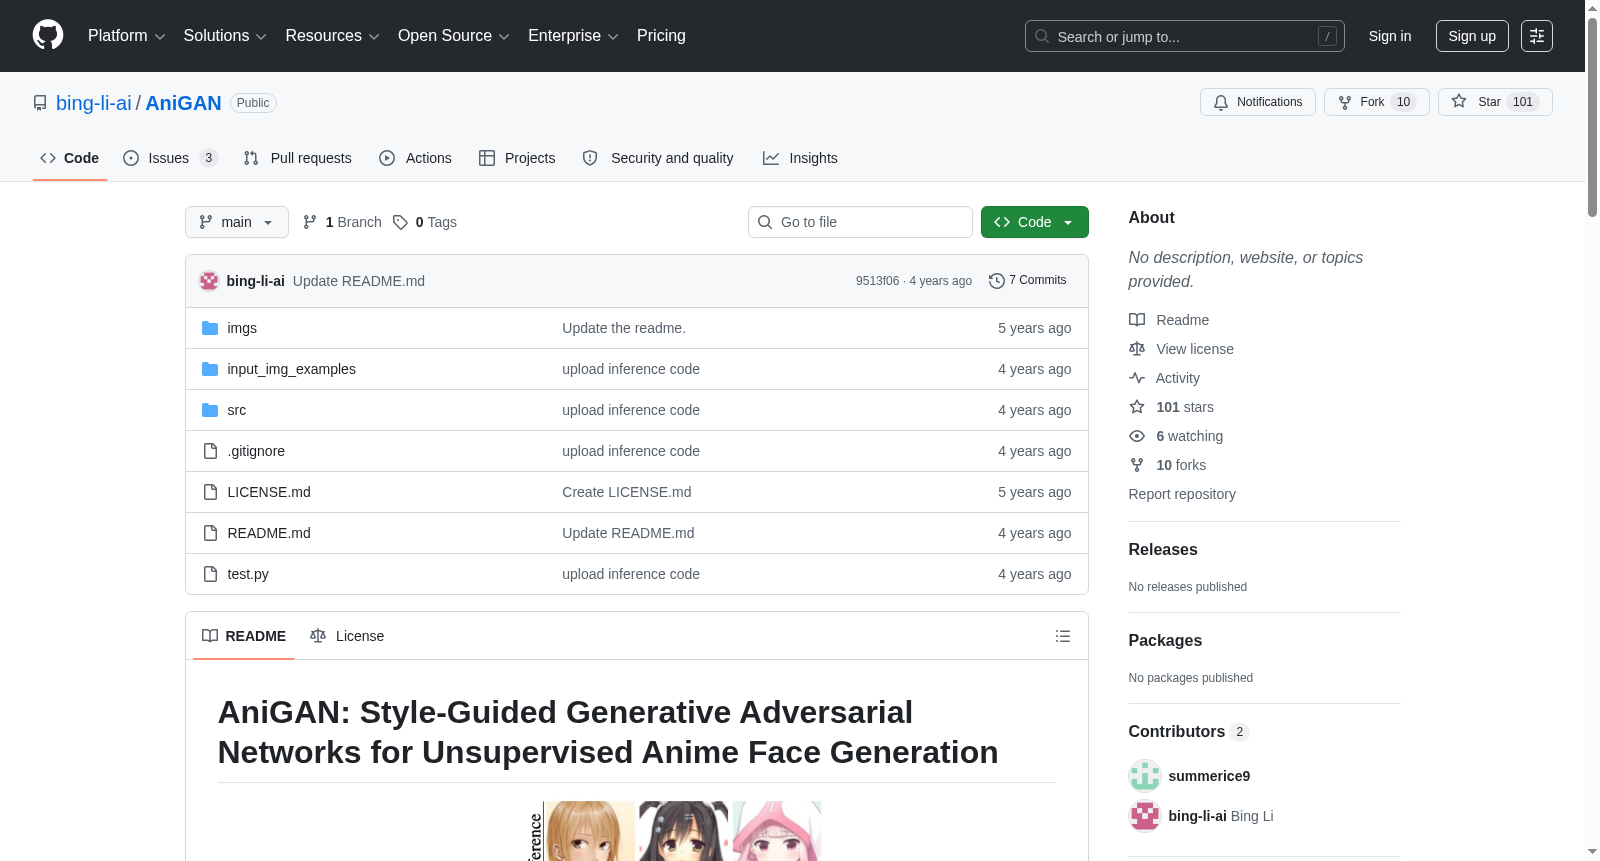This screenshot has width=1600, height=861.
Task: Click the src folder icon
Action: tap(210, 410)
